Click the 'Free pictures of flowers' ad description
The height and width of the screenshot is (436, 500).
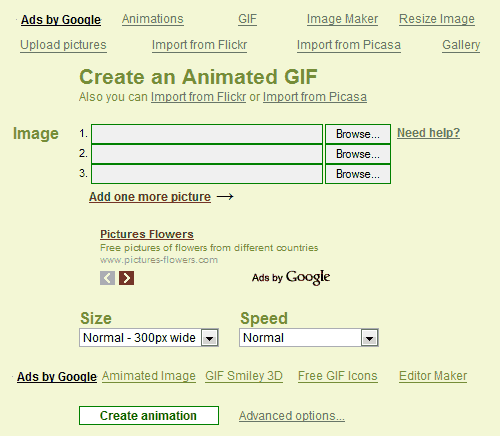[209, 248]
